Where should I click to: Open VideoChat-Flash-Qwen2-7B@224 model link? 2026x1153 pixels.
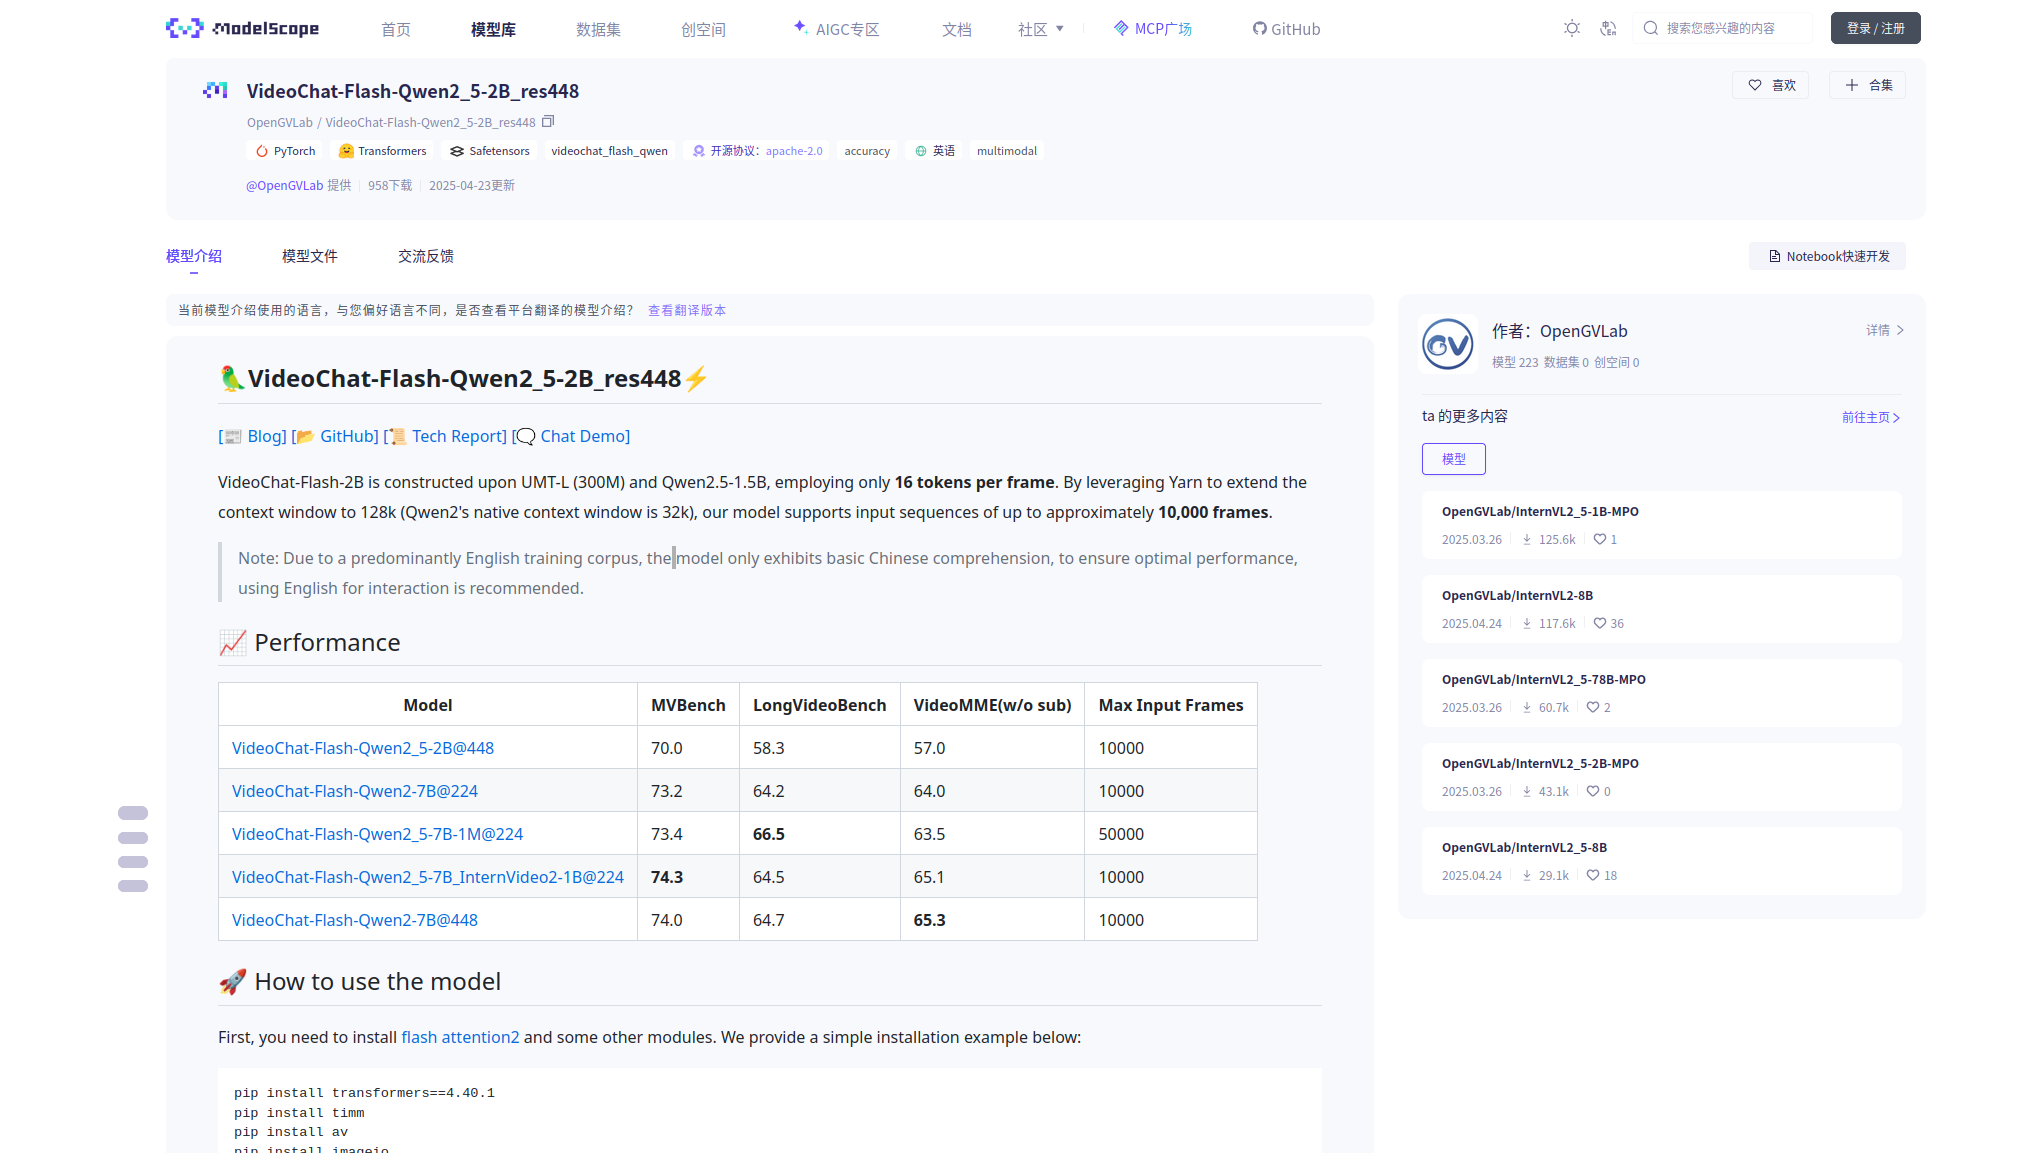tap(354, 791)
